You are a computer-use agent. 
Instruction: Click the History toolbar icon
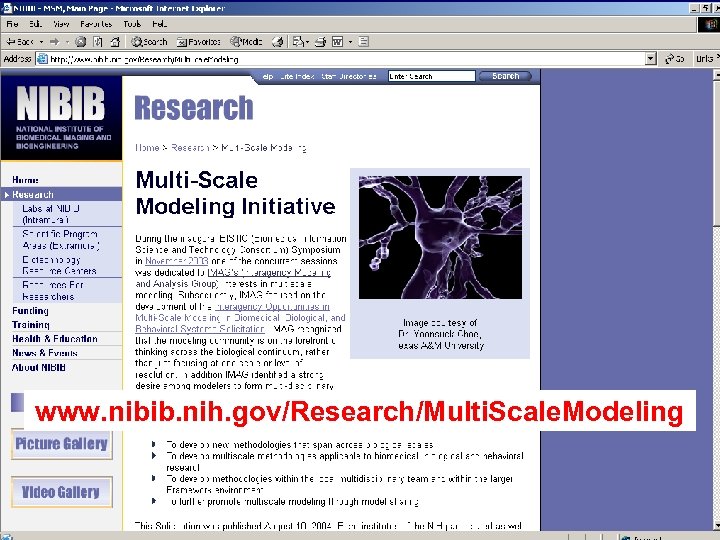[277, 42]
